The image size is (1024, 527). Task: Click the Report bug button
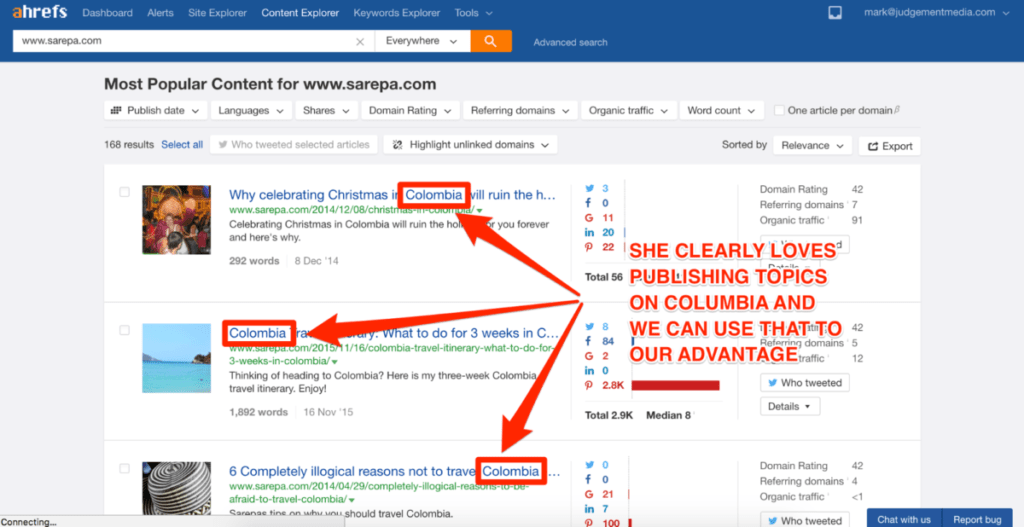click(x=977, y=519)
